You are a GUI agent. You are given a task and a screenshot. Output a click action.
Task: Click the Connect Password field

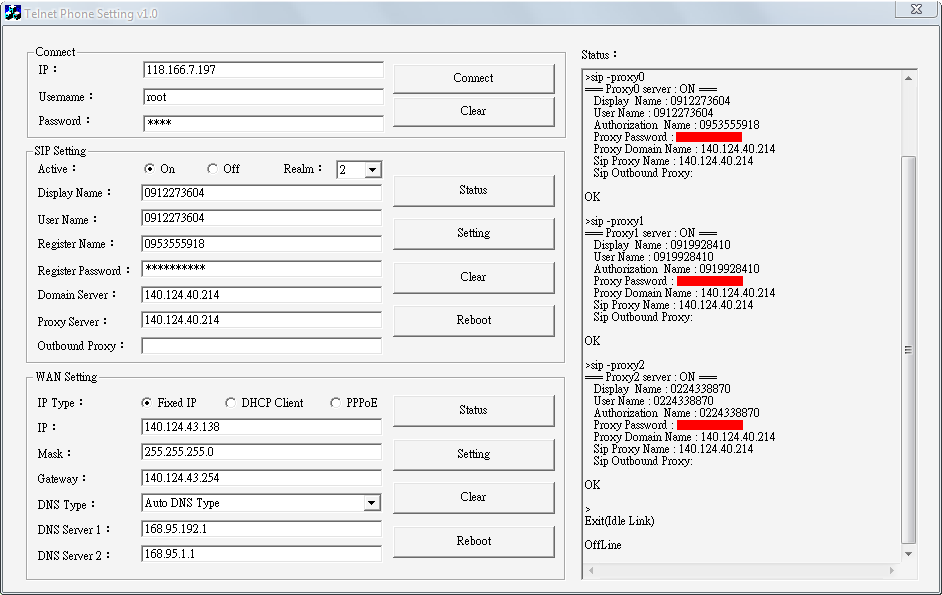click(263, 123)
